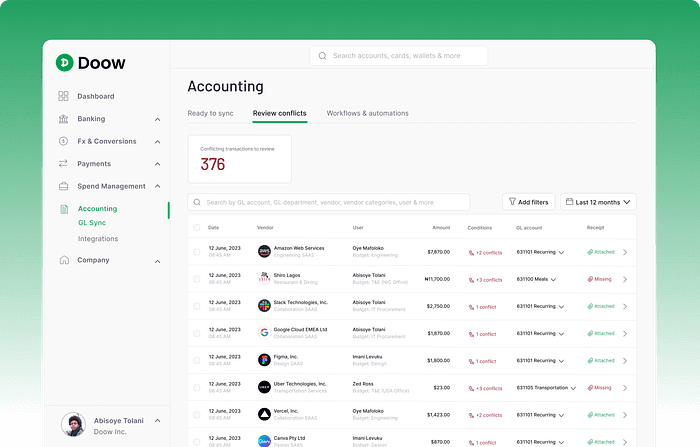Check the Slack Technologies row checkbox
700x447 pixels.
coord(197,306)
